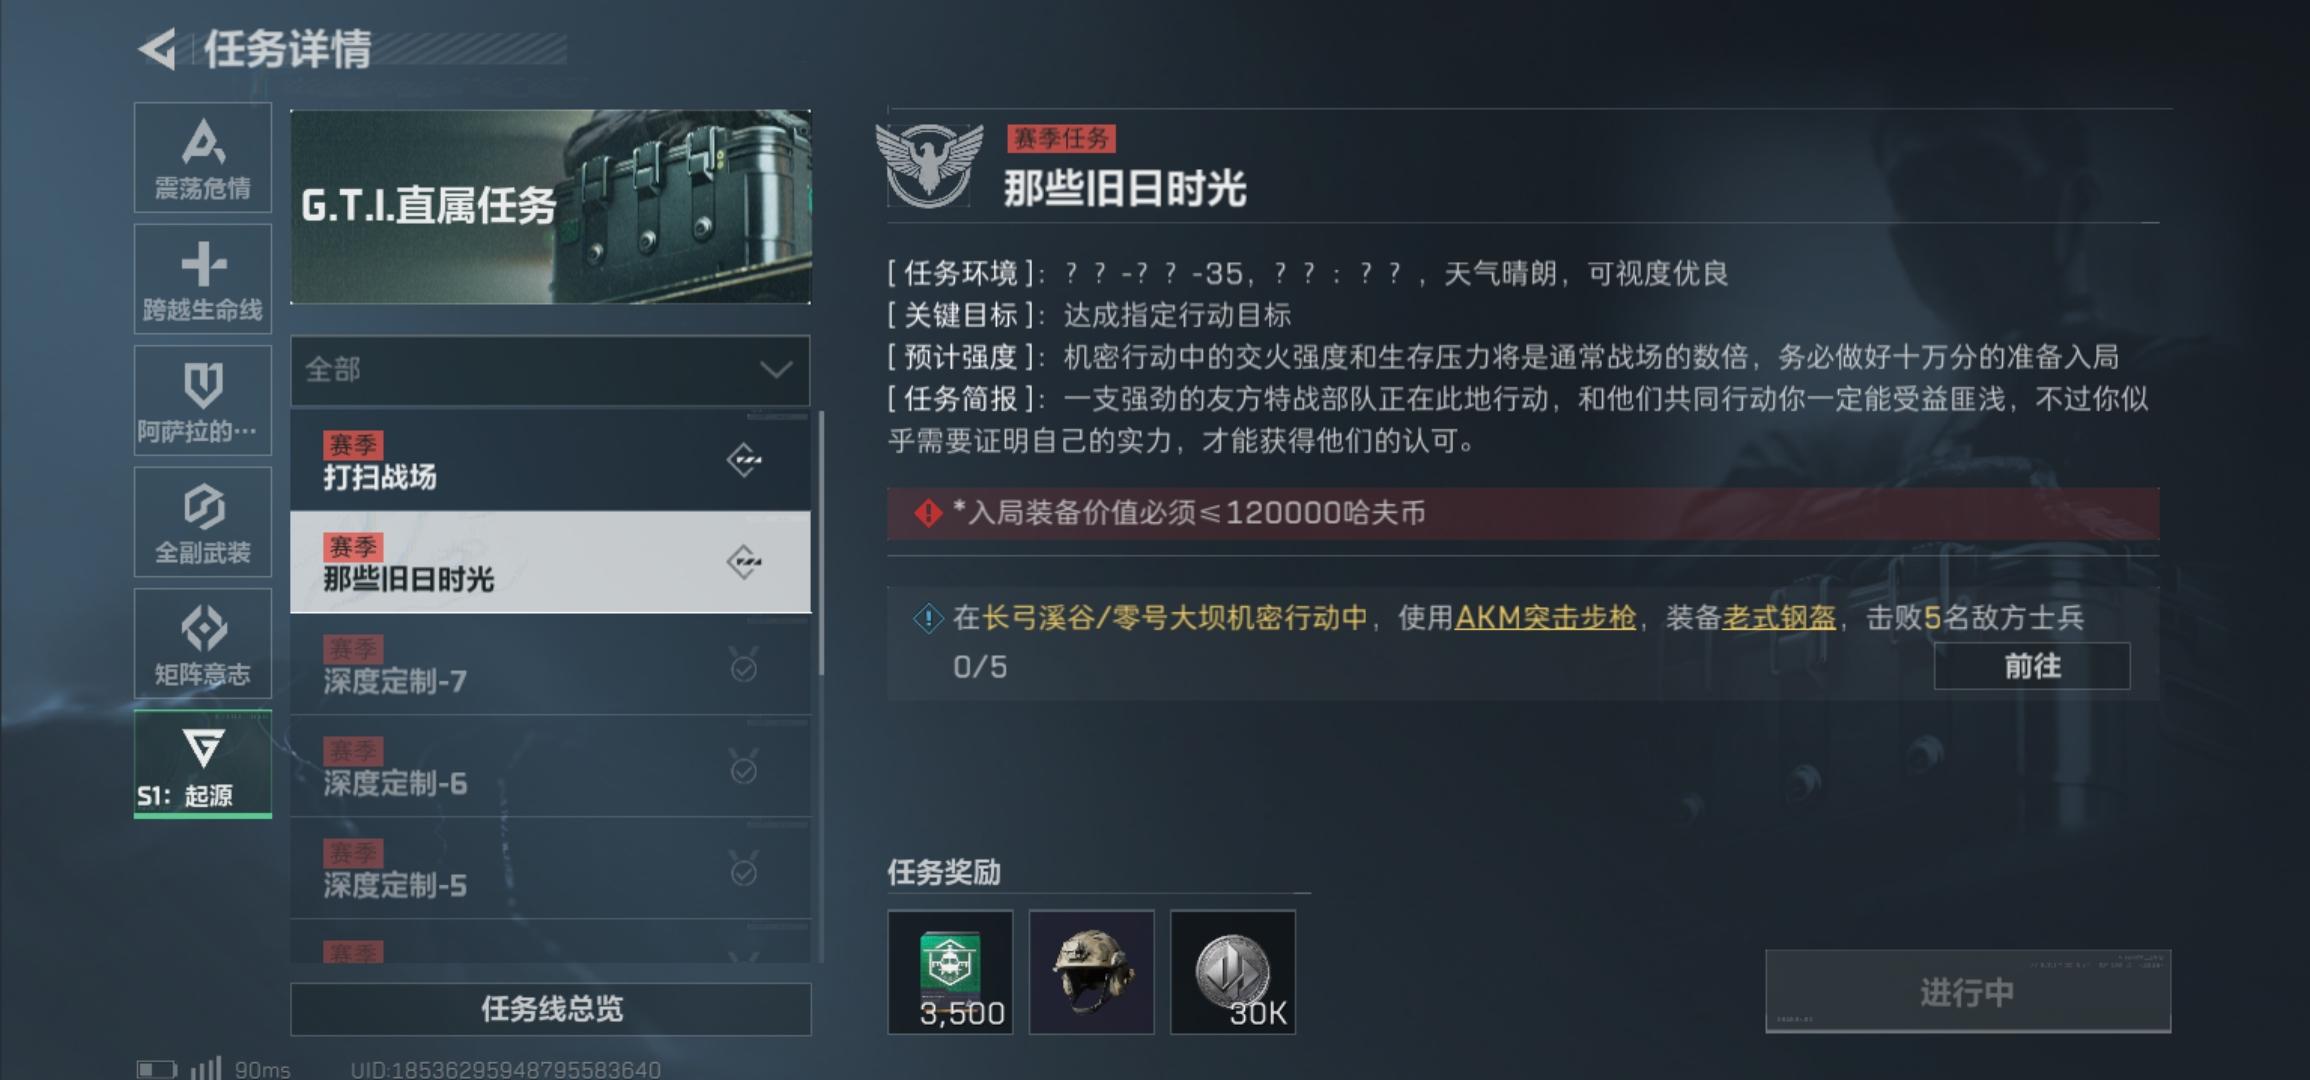Select the 全副武装 sidebar icon
This screenshot has width=2310, height=1080.
tap(203, 522)
